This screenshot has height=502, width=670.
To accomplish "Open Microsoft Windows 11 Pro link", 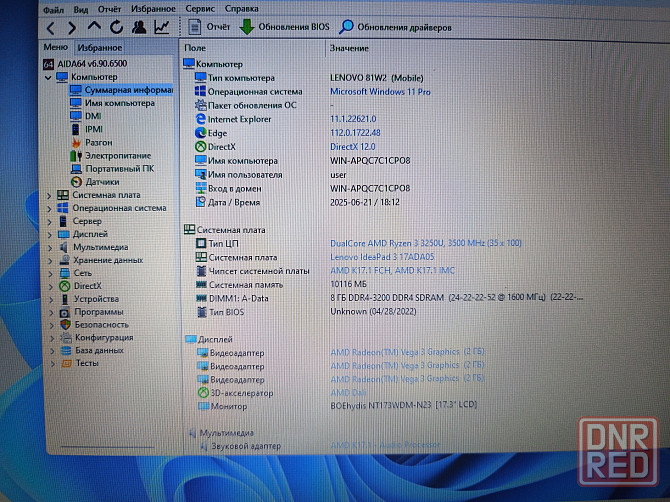I will [x=380, y=91].
